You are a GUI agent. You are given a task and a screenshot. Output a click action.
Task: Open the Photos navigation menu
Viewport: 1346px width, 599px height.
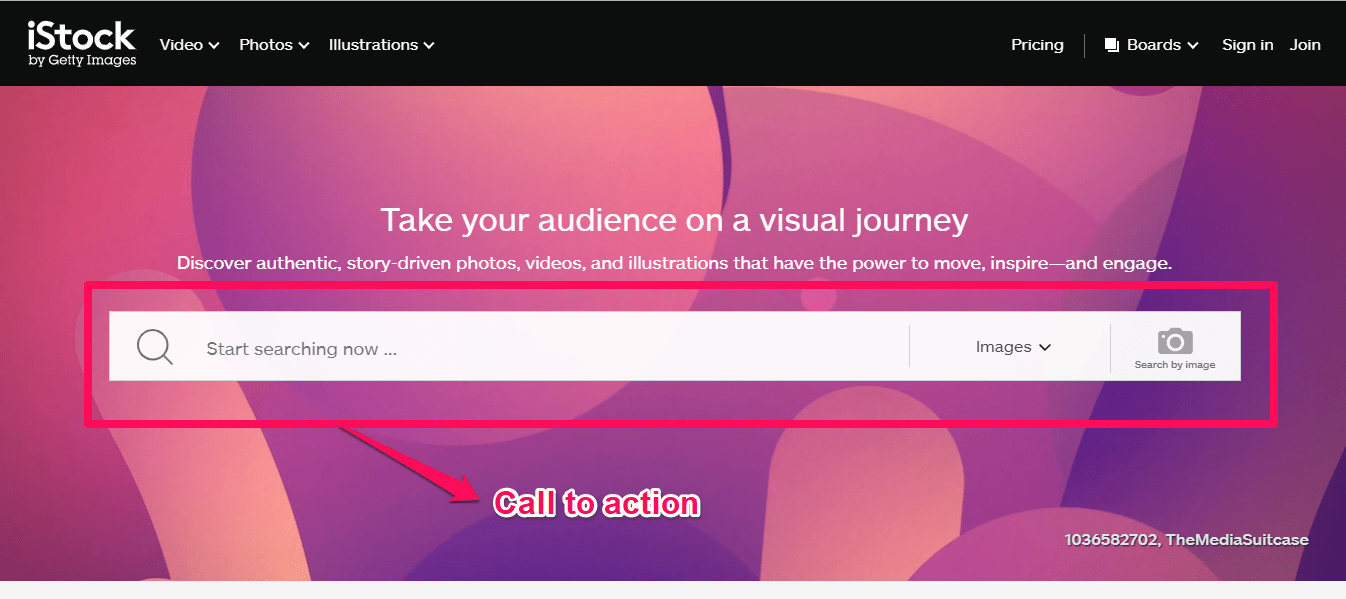pyautogui.click(x=265, y=45)
